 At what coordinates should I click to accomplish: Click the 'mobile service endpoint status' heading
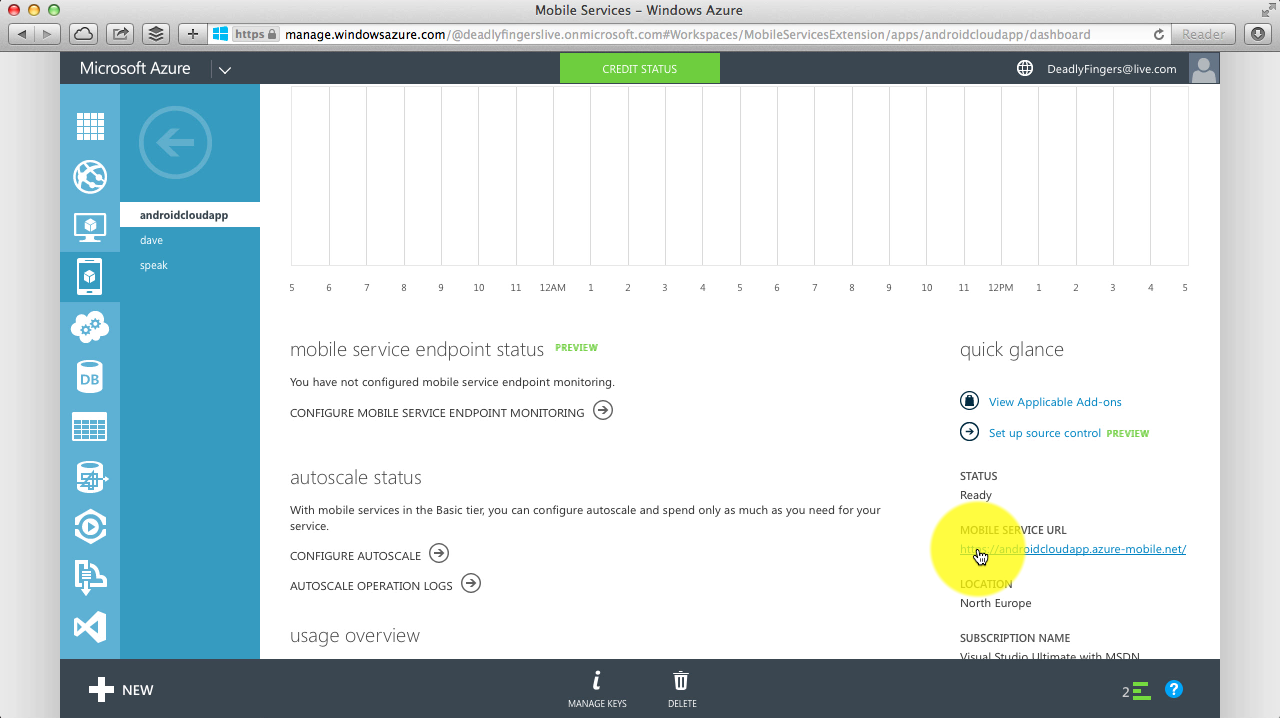pos(417,350)
